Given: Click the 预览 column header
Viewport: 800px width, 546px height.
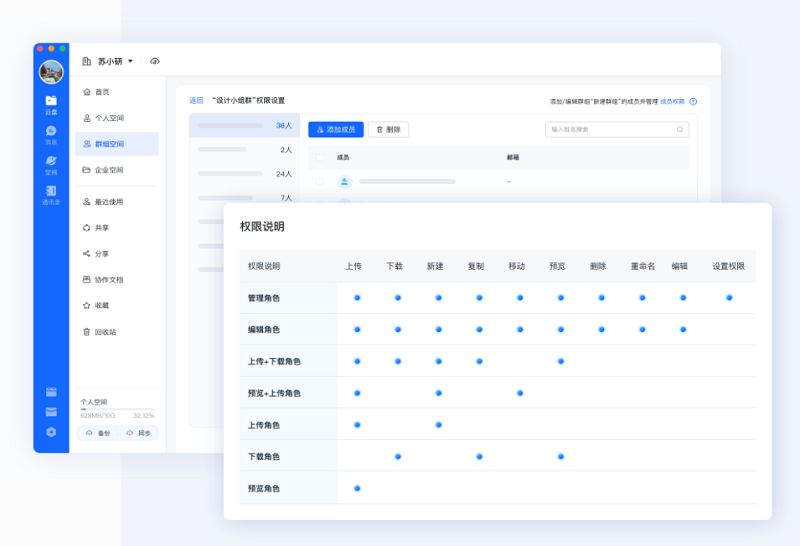Looking at the screenshot, I should 557,266.
